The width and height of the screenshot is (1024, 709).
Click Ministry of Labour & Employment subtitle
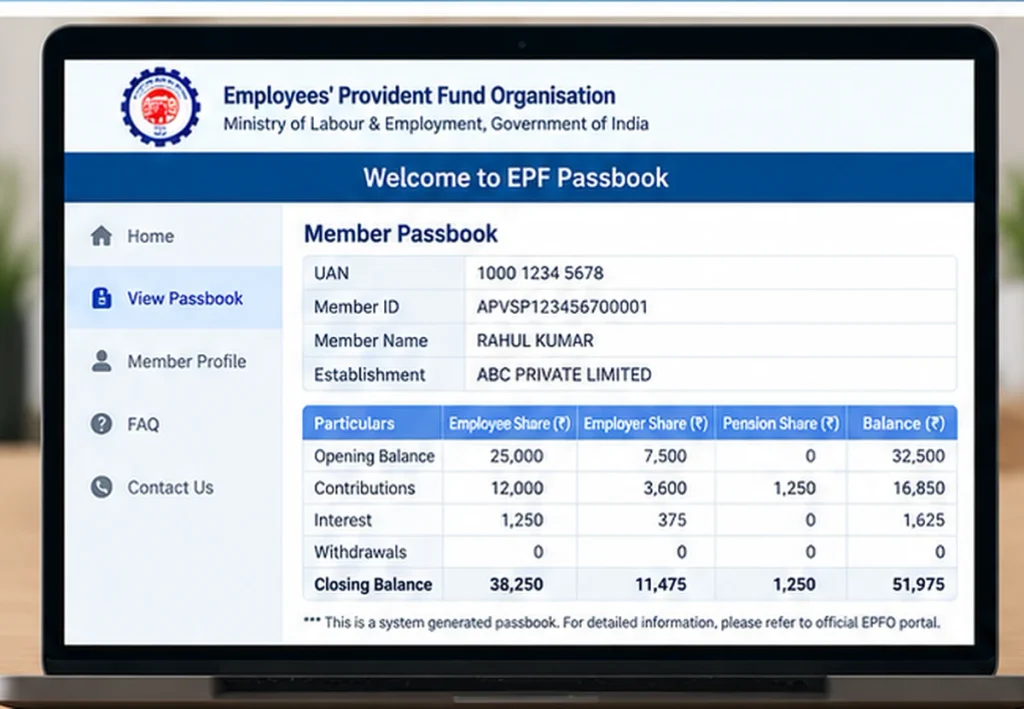[436, 124]
